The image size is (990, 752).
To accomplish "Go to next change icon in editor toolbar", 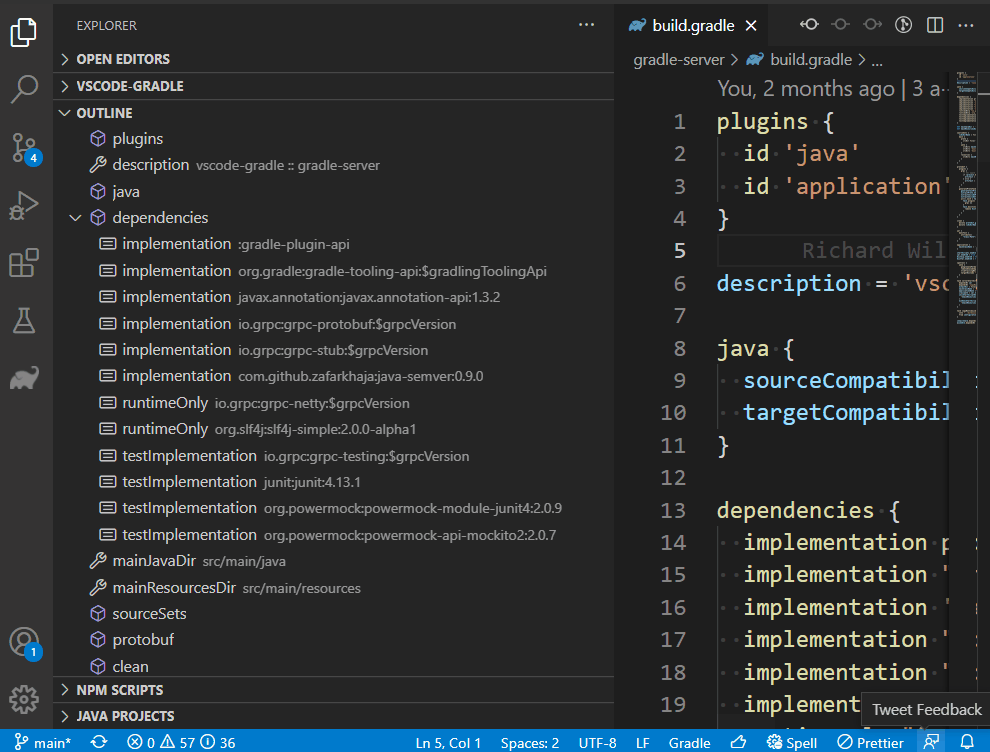I will [x=873, y=25].
